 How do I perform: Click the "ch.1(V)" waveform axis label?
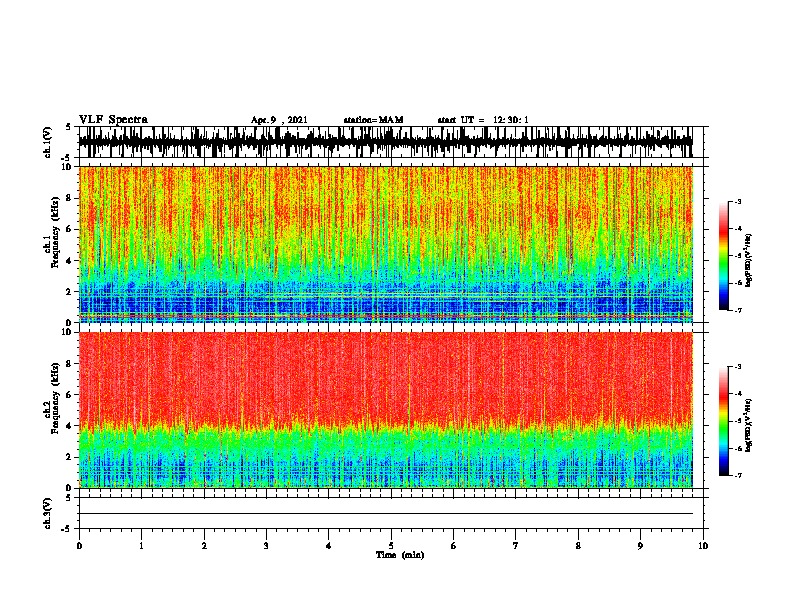click(48, 142)
